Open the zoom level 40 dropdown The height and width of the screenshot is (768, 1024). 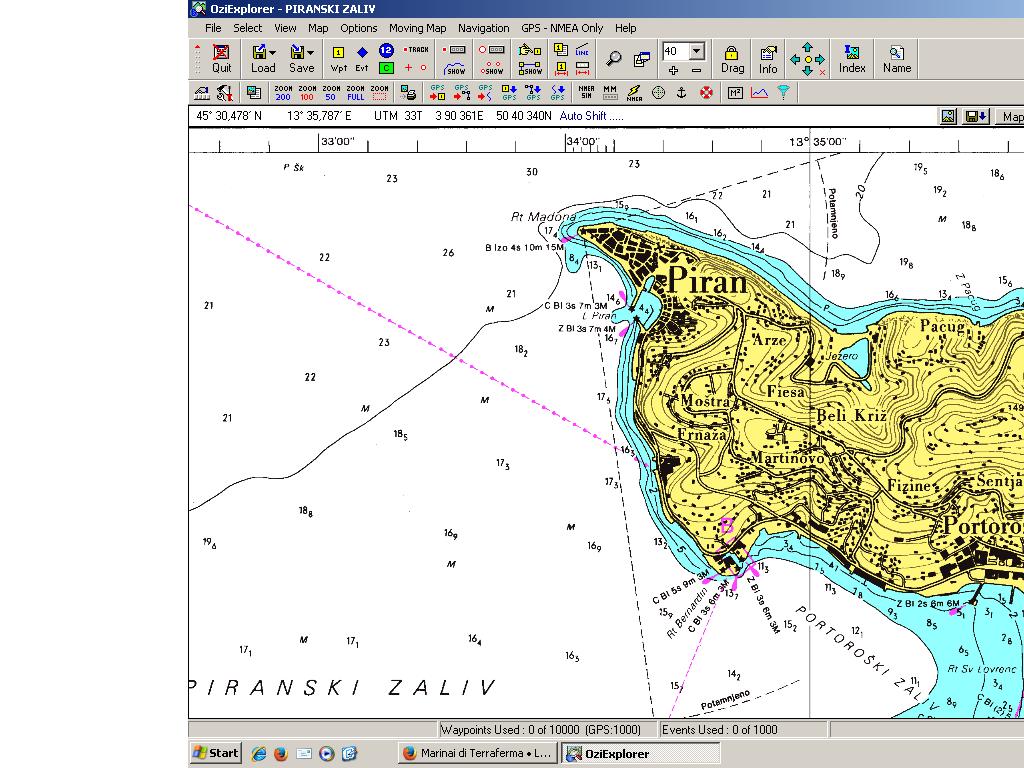pyautogui.click(x=697, y=52)
